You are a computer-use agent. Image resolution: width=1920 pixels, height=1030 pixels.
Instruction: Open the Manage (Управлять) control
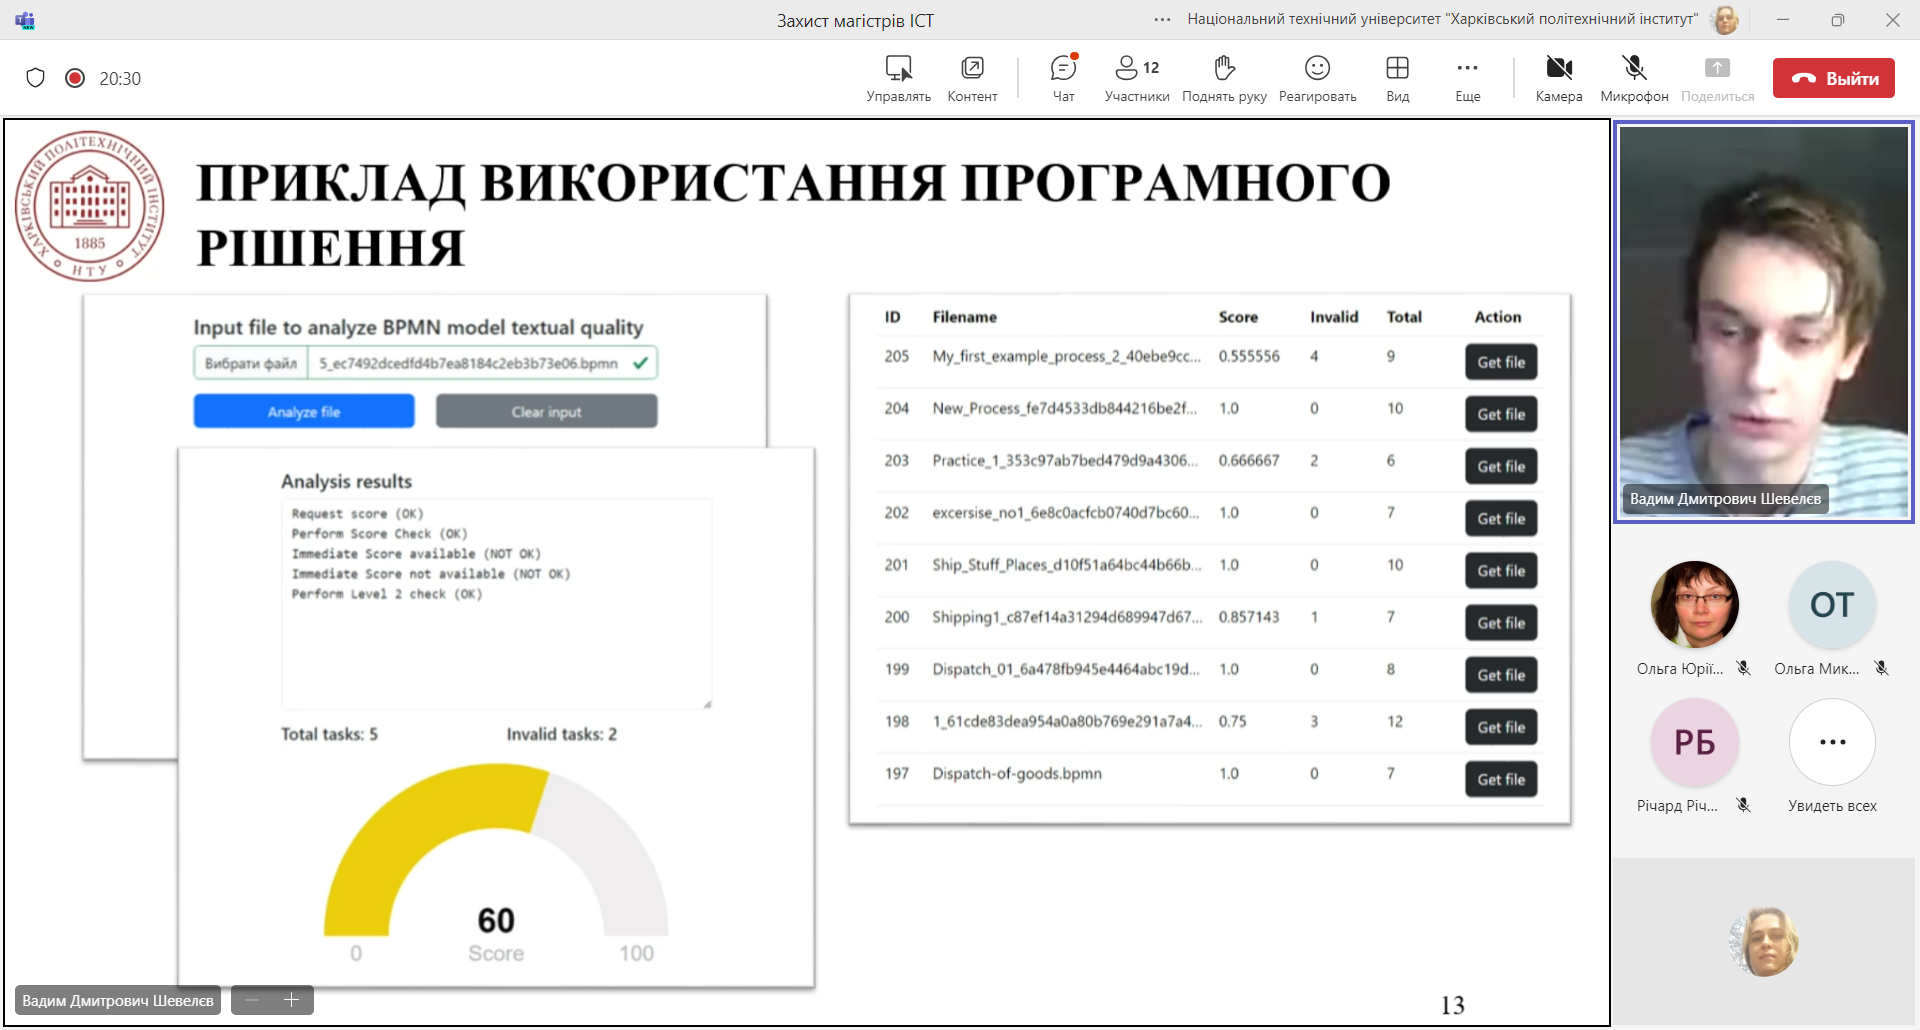pos(898,78)
